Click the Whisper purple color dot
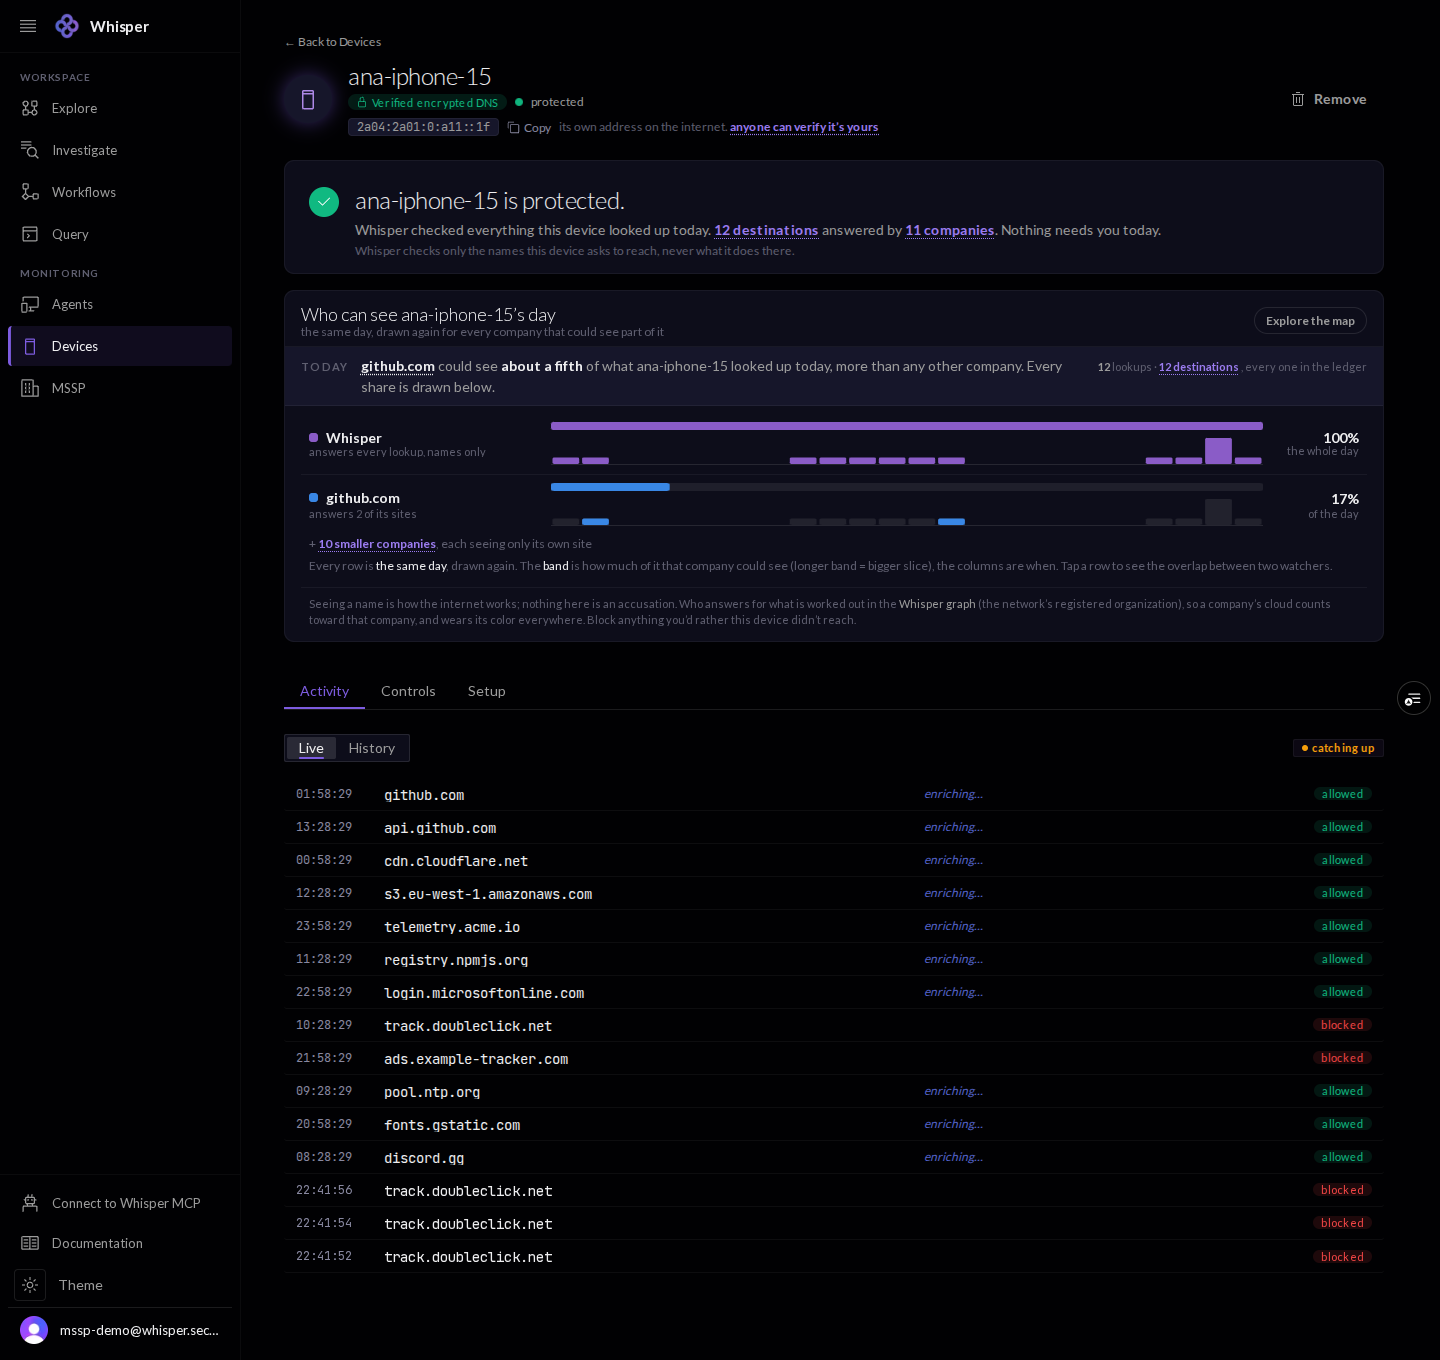 [314, 438]
